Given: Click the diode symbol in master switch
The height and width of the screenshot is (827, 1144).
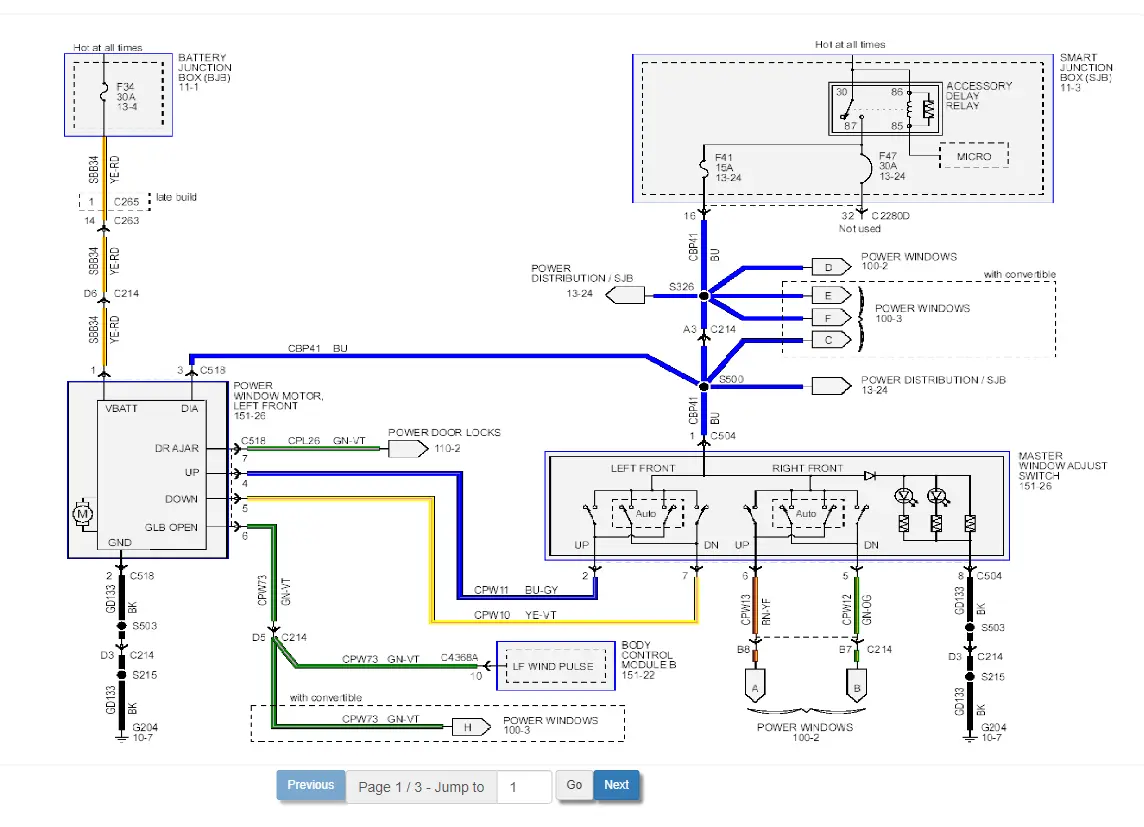Looking at the screenshot, I should (870, 475).
